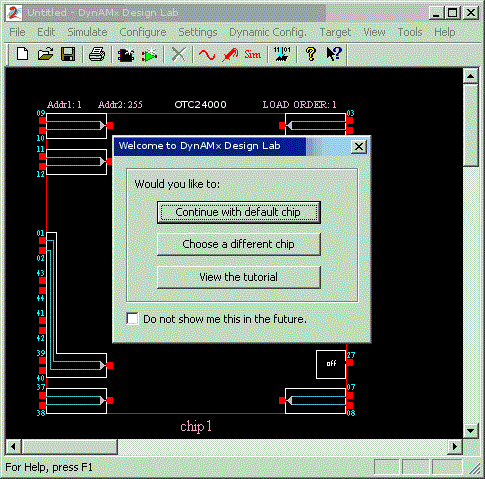Viewport: 485px width, 479px height.
Task: Click 'View the tutorial' button
Action: tap(239, 277)
